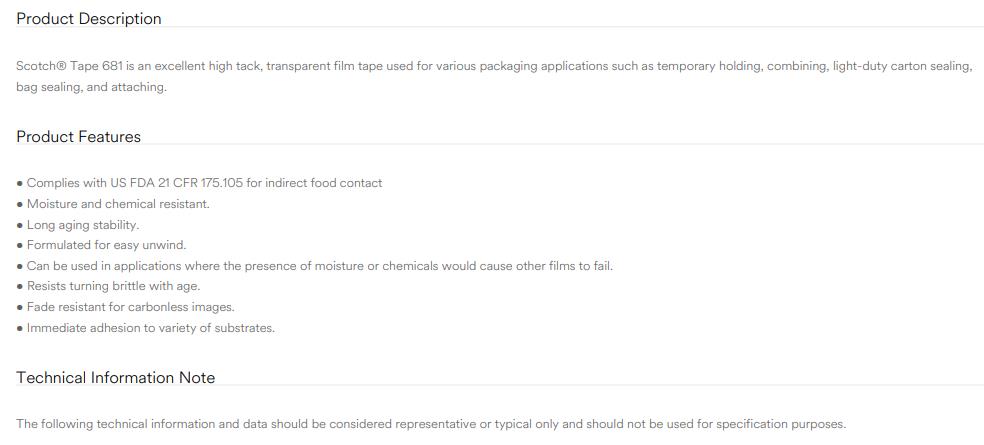Screen dimensions: 984x445
Task: Click the Product Description heading
Action: click(x=88, y=19)
